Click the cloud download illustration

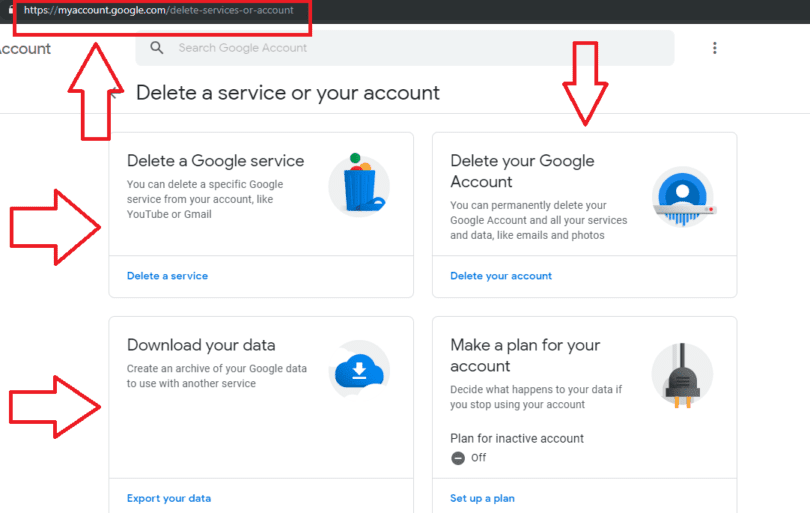[360, 370]
